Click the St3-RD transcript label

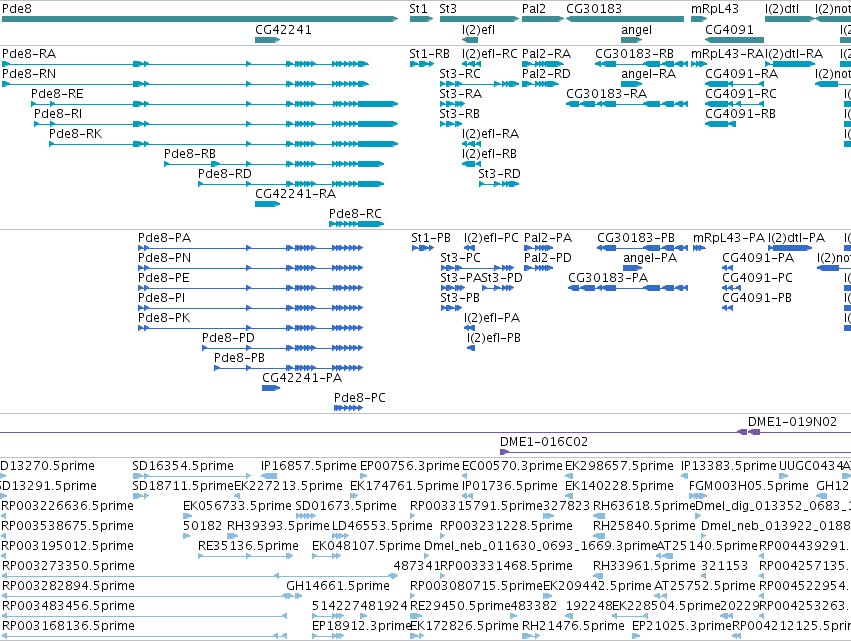pos(499,174)
